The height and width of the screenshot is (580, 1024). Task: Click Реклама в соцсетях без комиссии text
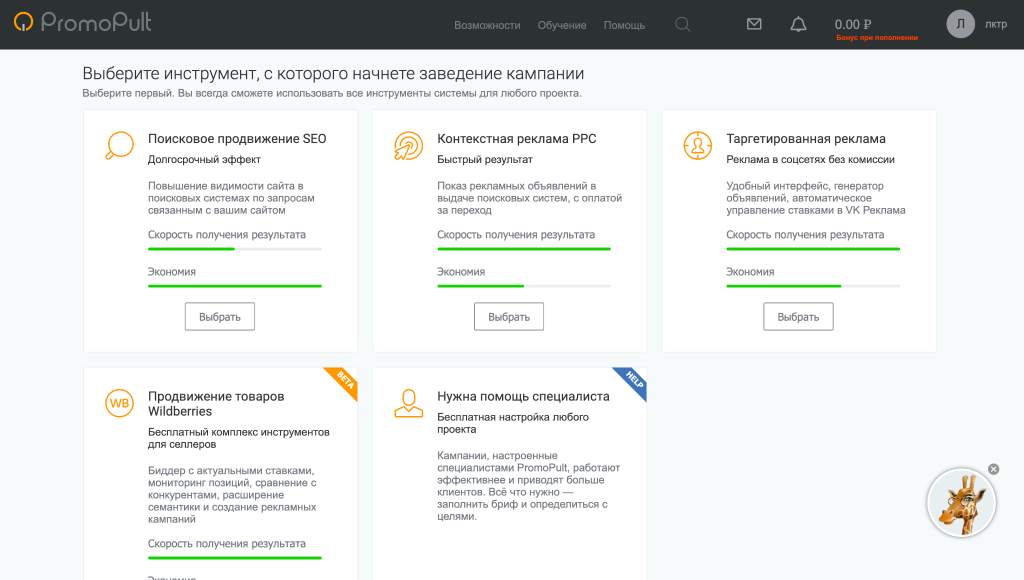(x=810, y=159)
